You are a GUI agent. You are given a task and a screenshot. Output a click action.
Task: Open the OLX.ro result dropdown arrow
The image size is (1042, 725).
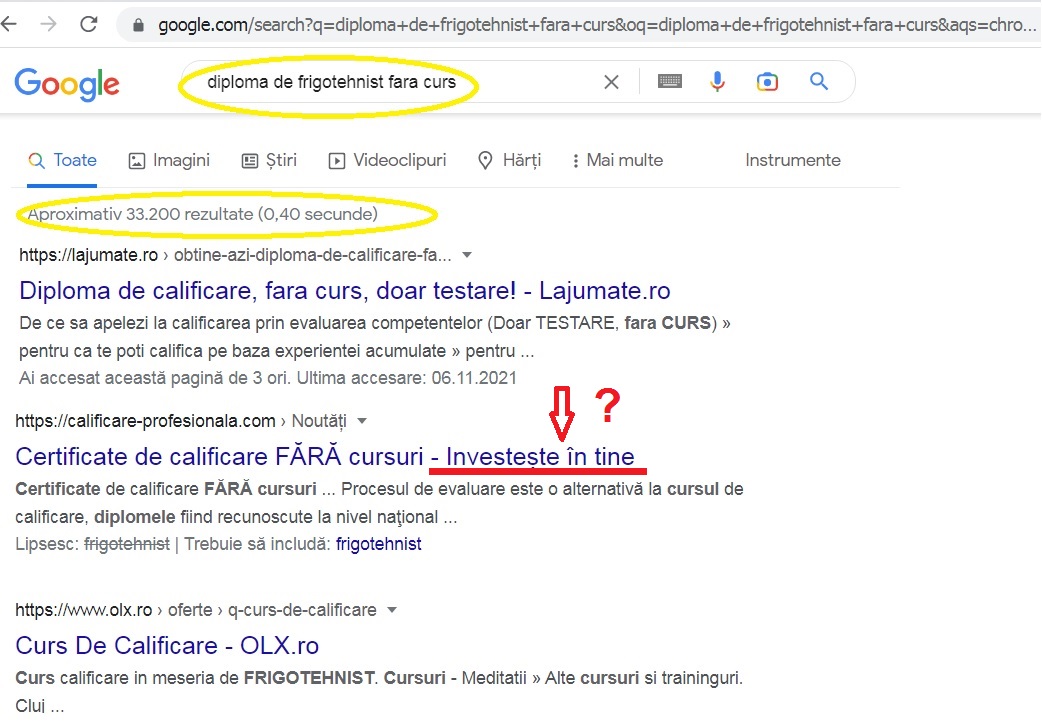point(392,609)
